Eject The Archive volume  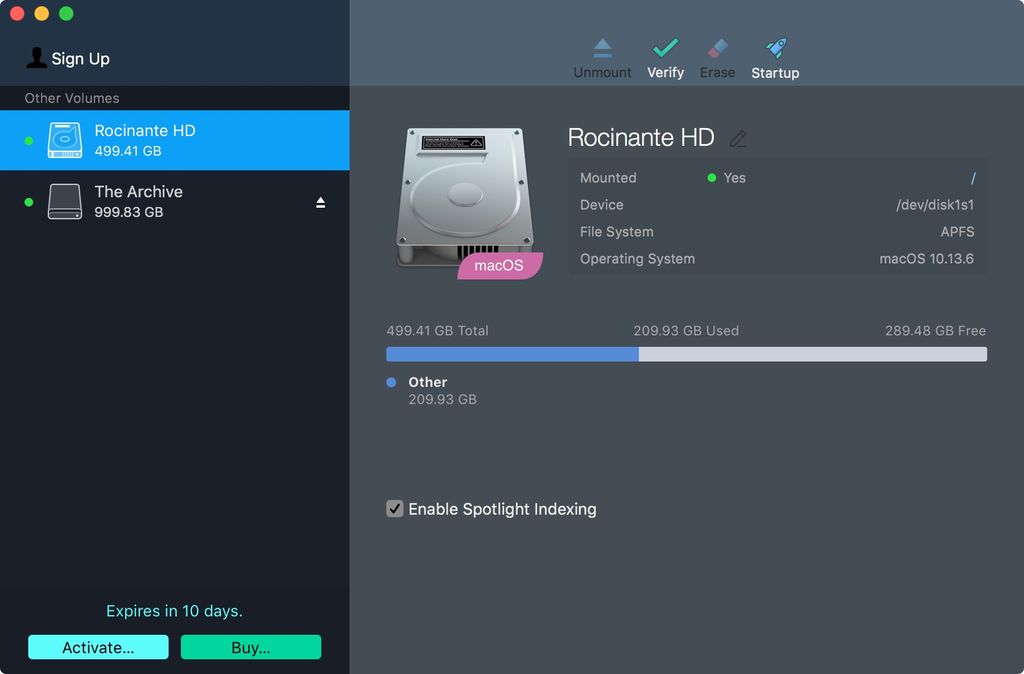[x=320, y=201]
